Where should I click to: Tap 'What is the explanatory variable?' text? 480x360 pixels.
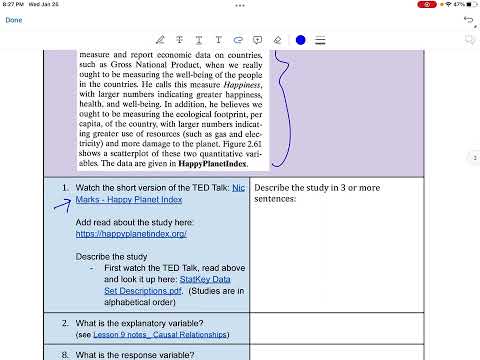(x=139, y=323)
